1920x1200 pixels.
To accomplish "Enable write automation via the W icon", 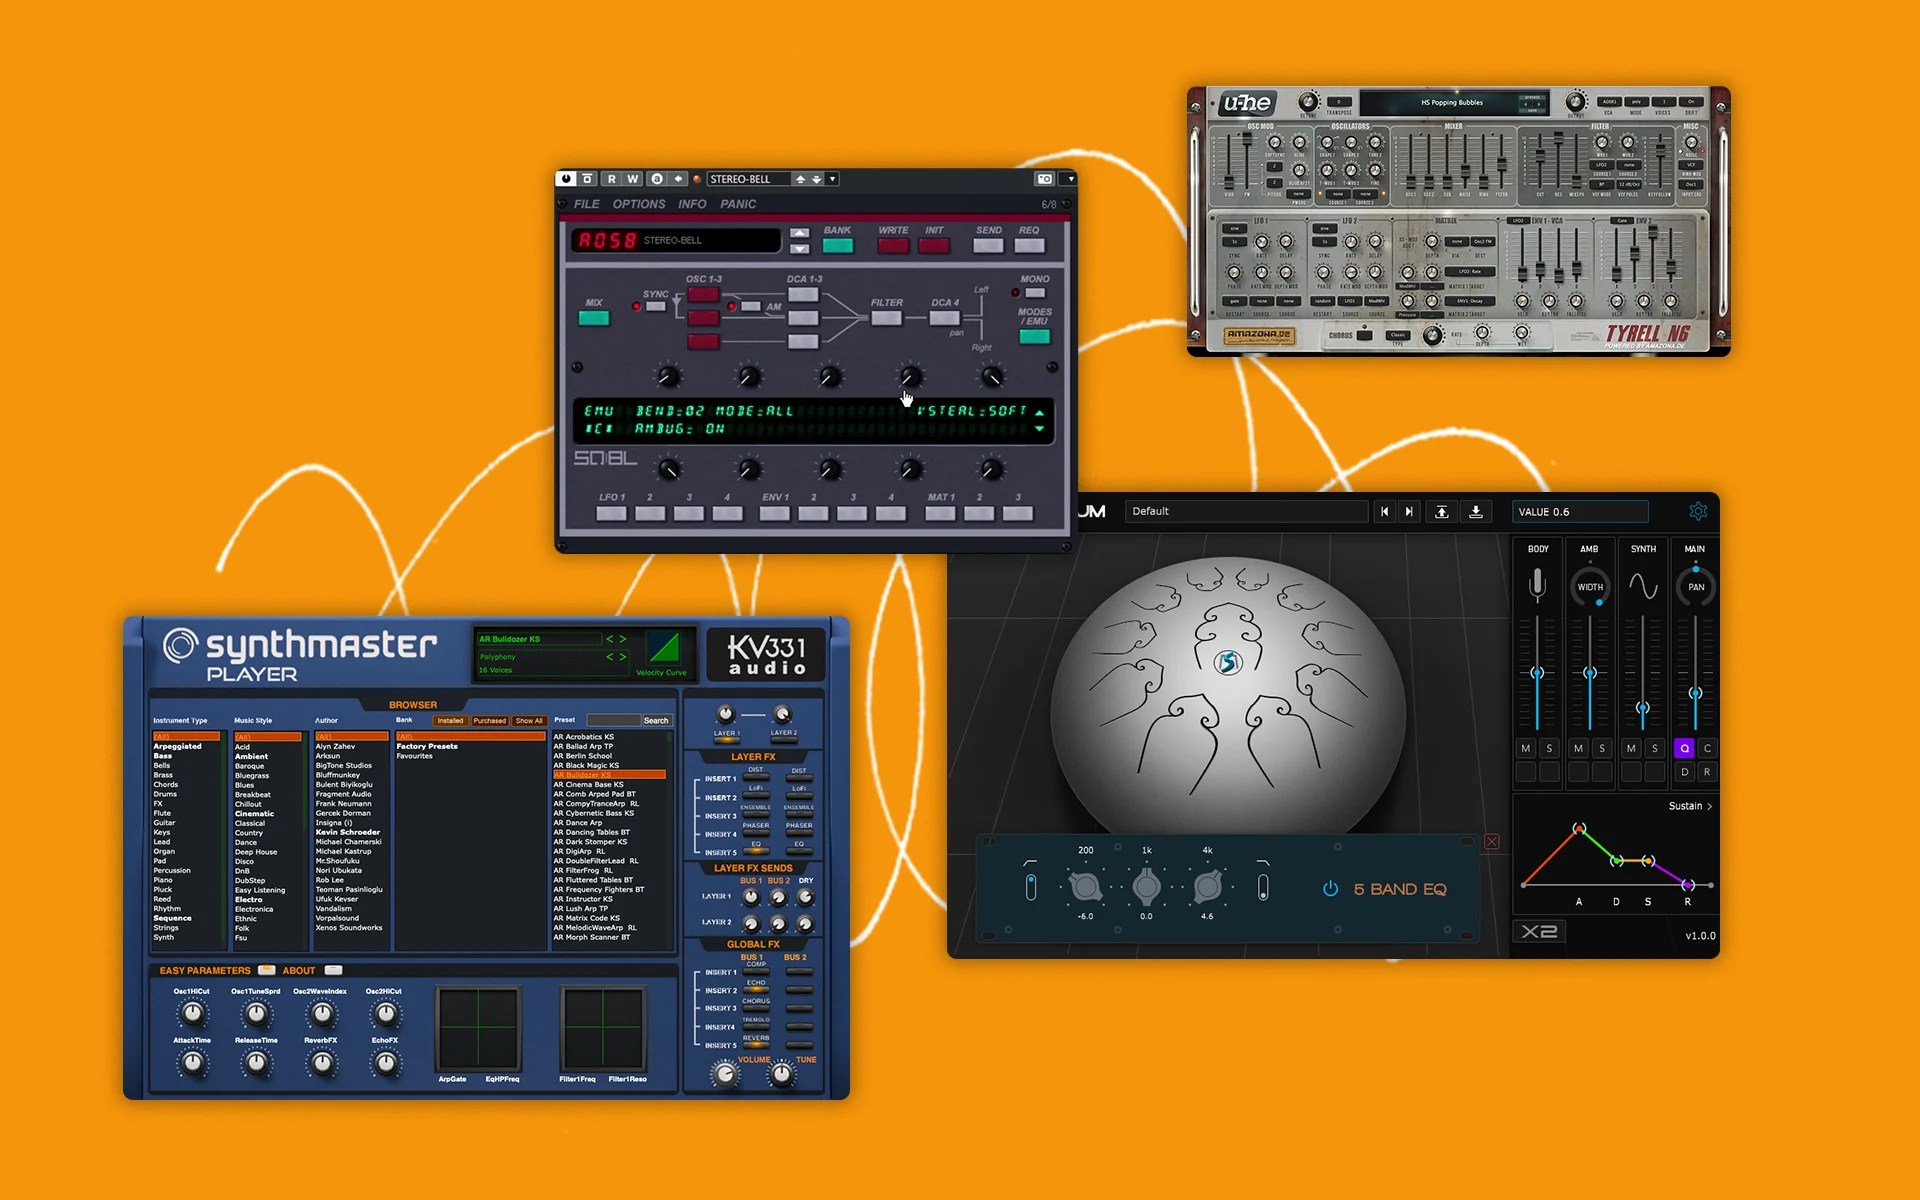I will pos(632,178).
